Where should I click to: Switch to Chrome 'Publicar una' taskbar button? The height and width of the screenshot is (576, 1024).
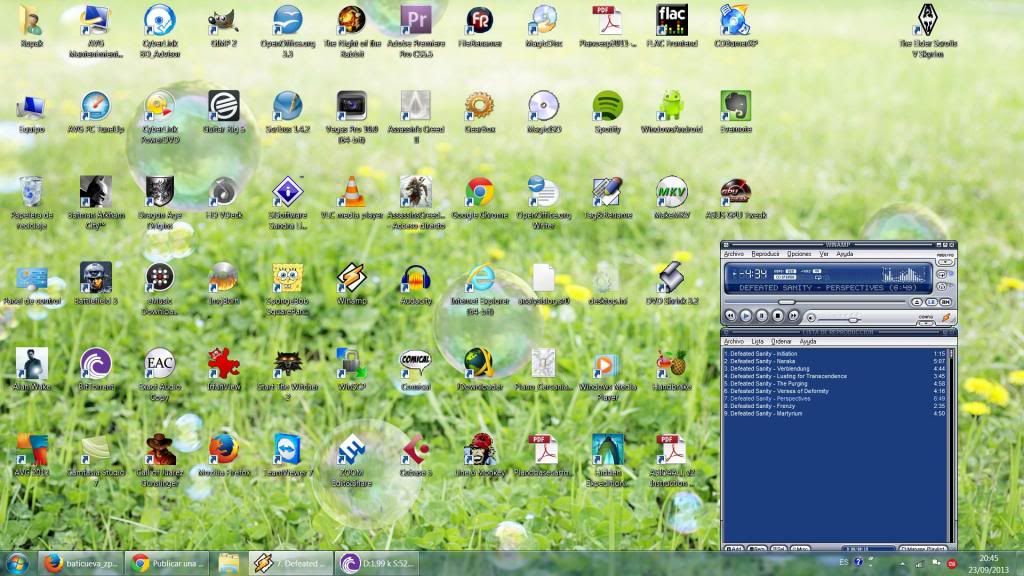coord(167,563)
